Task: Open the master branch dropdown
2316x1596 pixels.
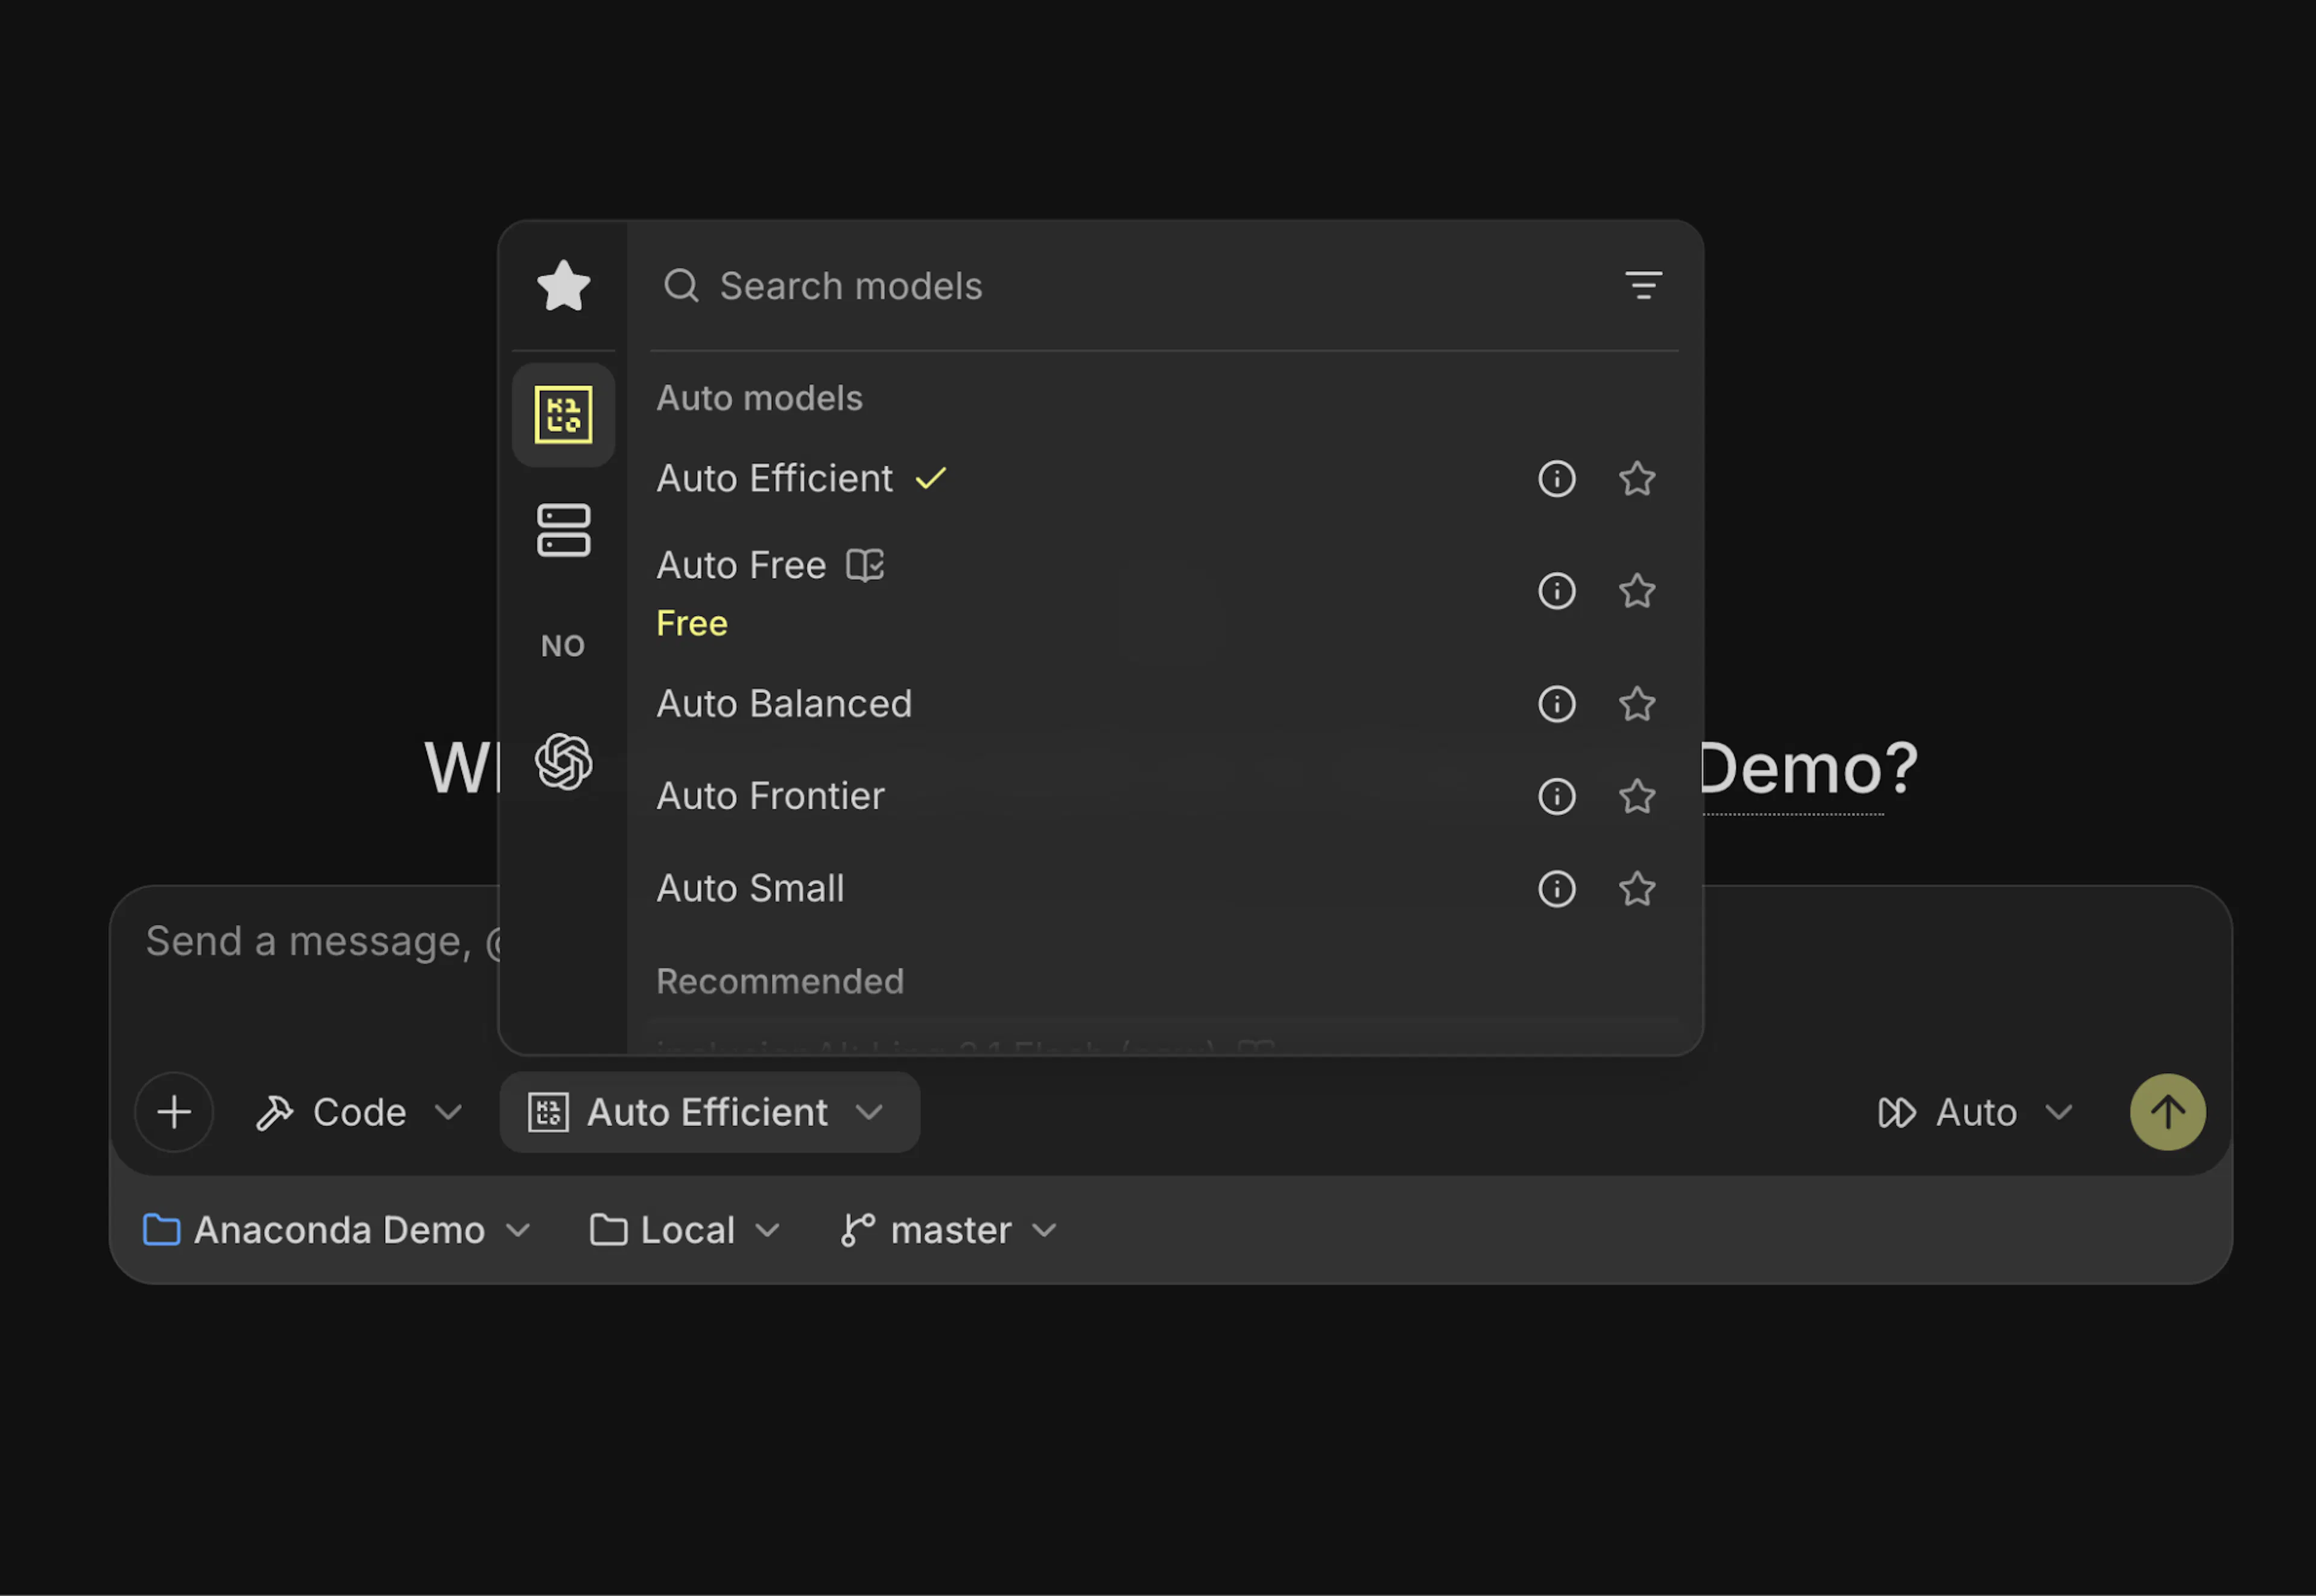Action: [x=949, y=1230]
